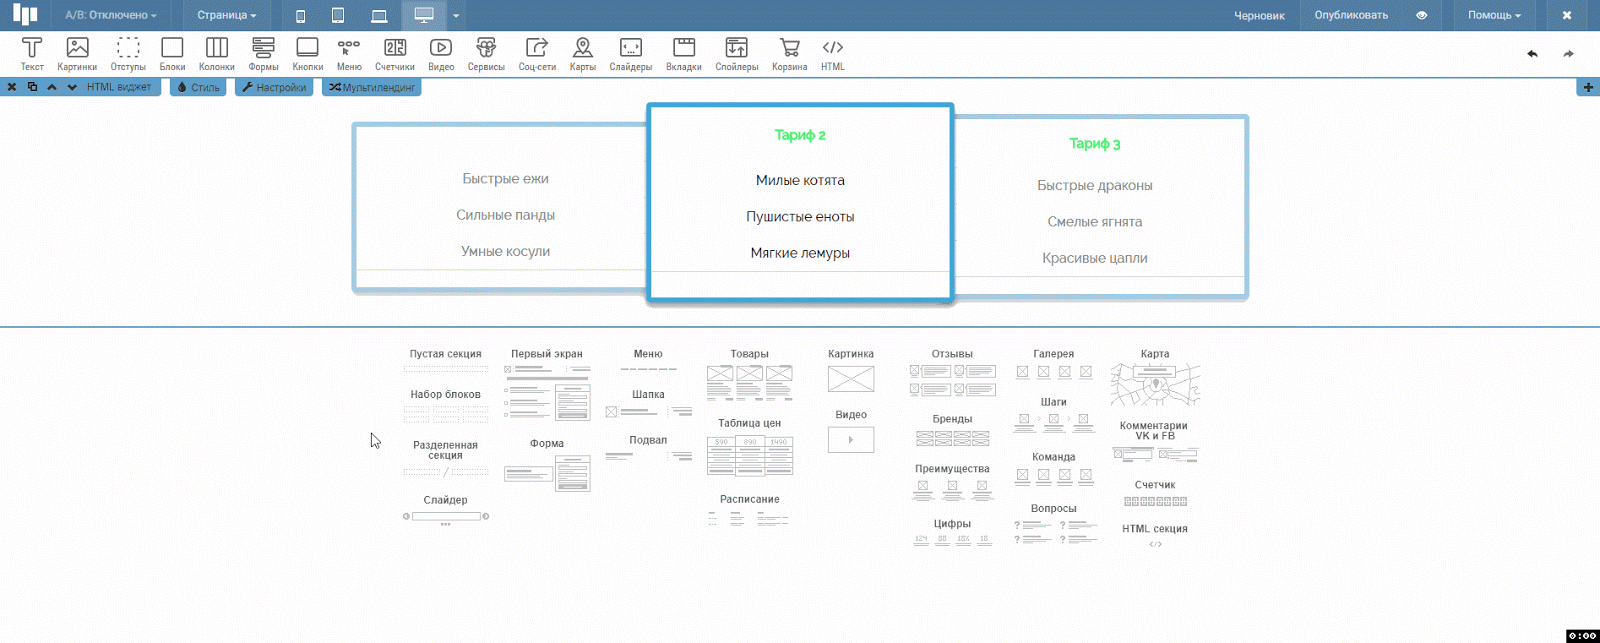Image resolution: width=1600 pixels, height=643 pixels.
Task: Select the Текст tool in the toolbar
Action: coord(32,53)
